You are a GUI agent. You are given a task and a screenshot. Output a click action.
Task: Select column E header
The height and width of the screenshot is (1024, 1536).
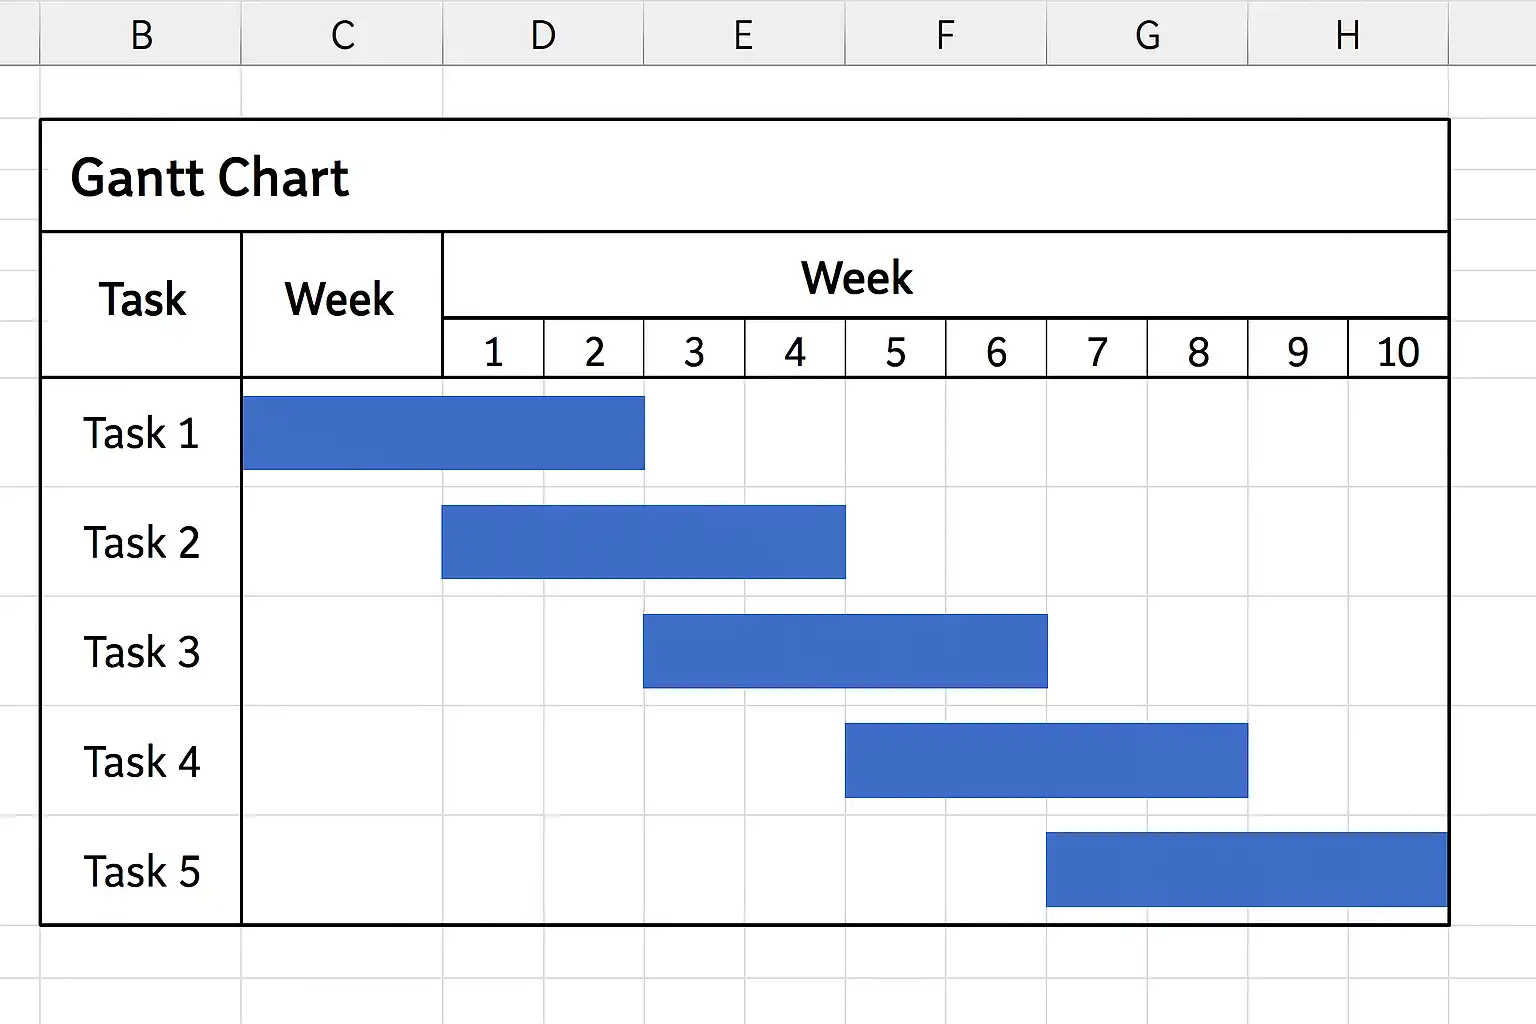click(x=744, y=33)
